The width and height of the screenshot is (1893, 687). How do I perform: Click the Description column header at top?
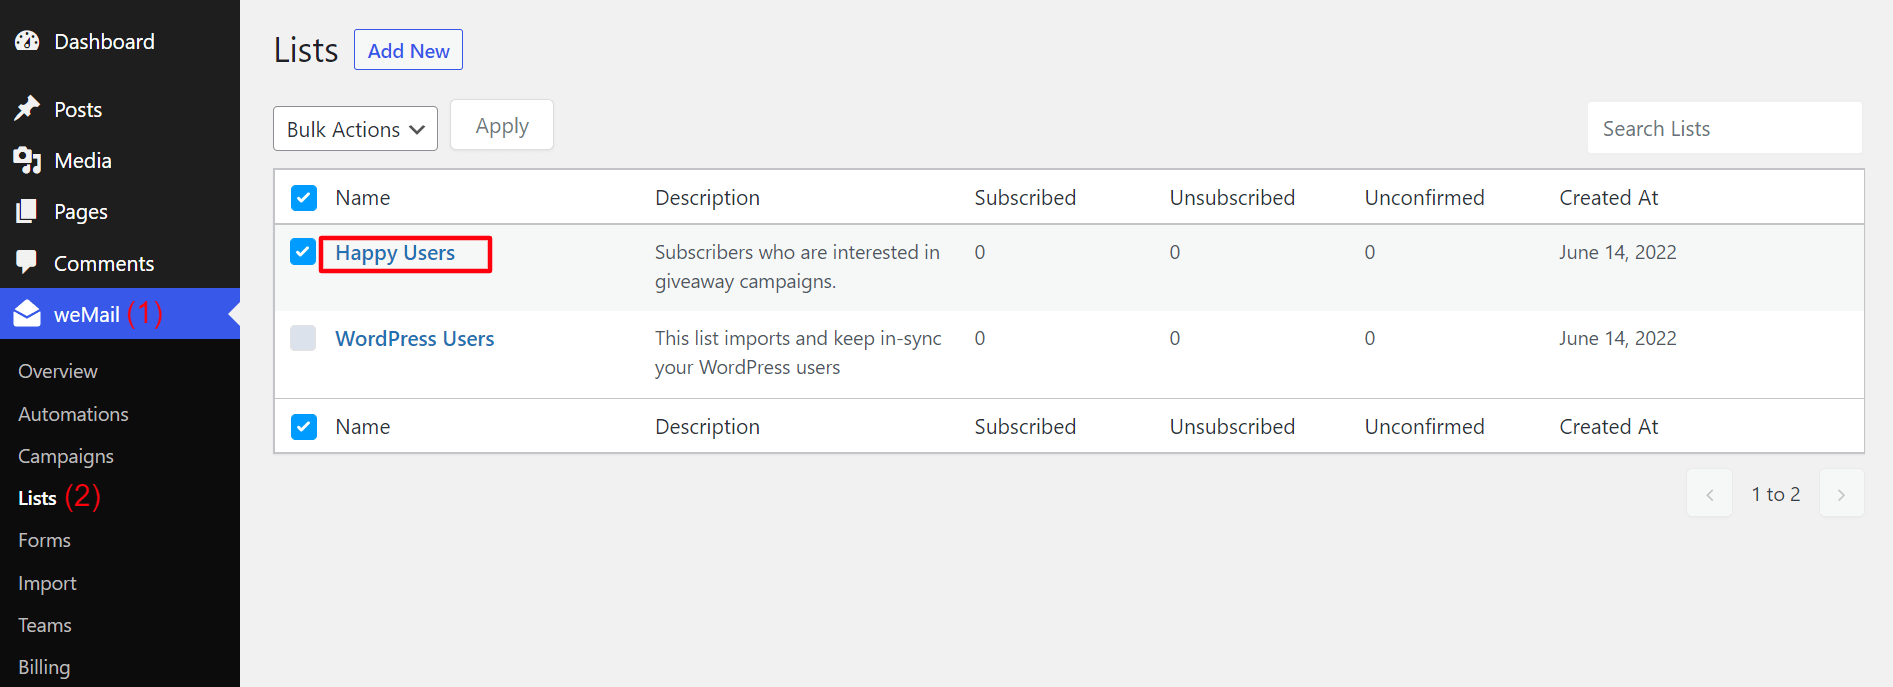pyautogui.click(x=707, y=198)
